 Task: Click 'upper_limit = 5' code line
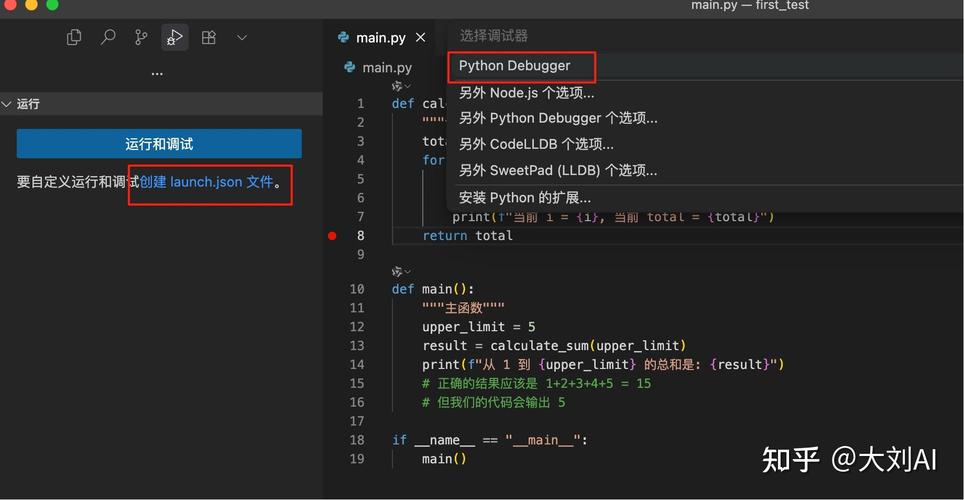pos(478,327)
